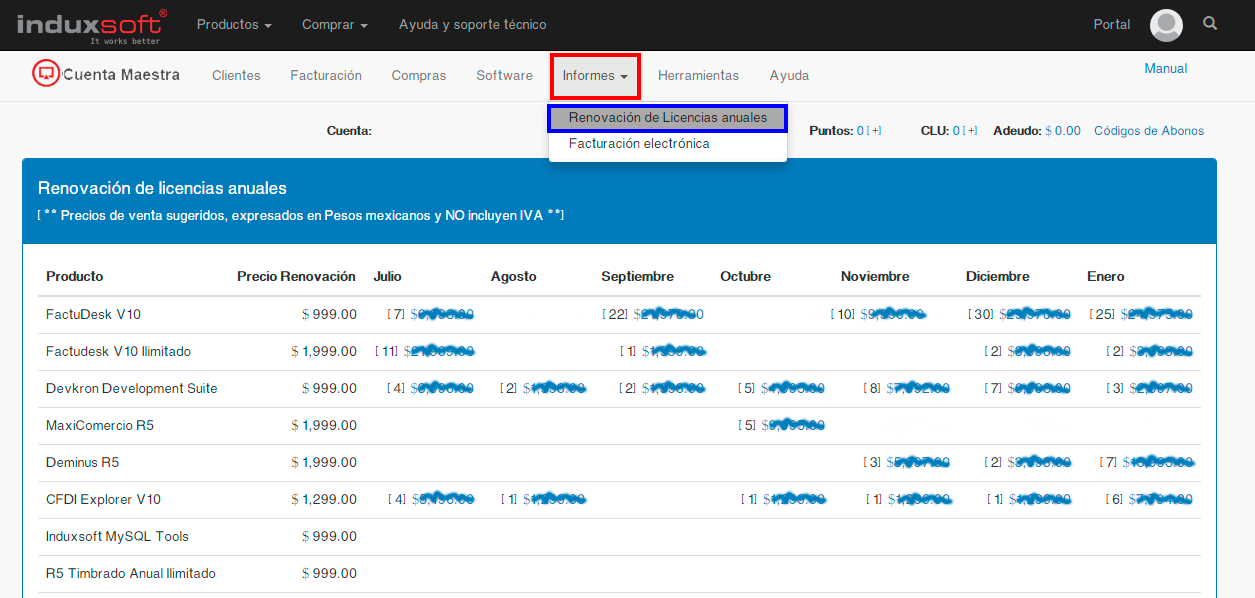Screen dimensions: 1255x598
Task: Click the Producto column header
Action: tap(75, 277)
